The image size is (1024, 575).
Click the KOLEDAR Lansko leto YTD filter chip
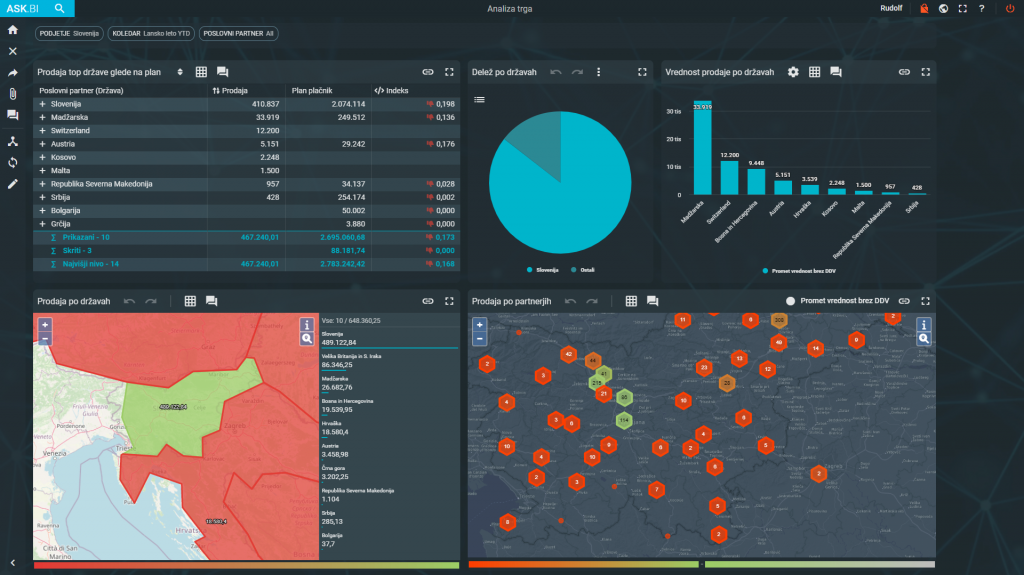click(x=151, y=33)
